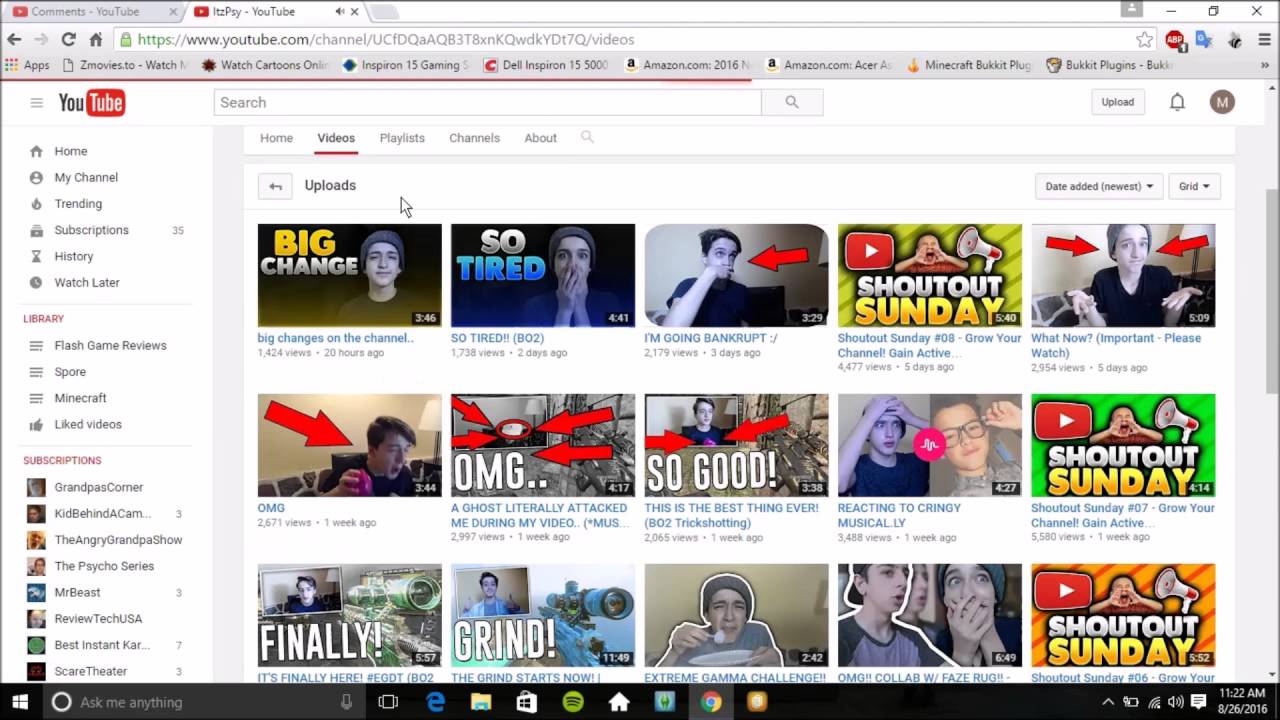Click the browser Home icon
1280x720 pixels.
coord(96,39)
